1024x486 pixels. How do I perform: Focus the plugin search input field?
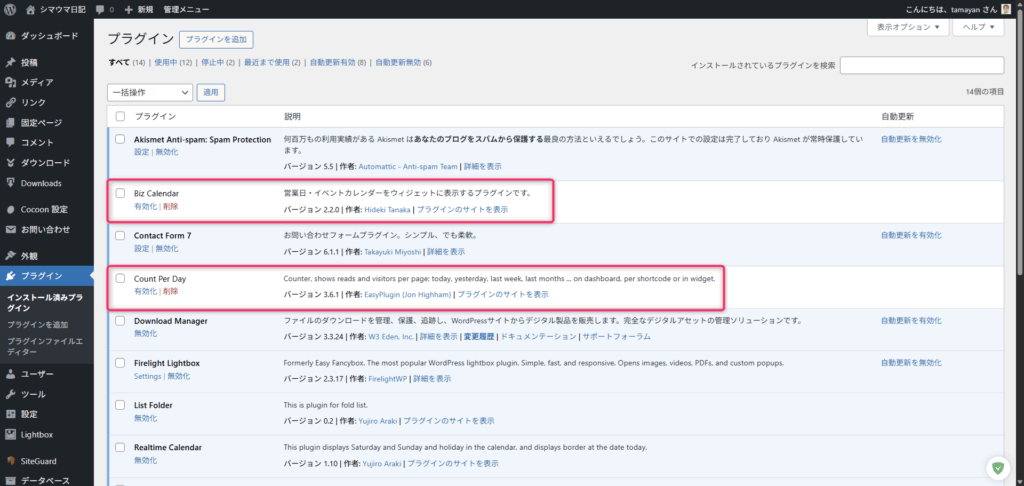tap(921, 65)
